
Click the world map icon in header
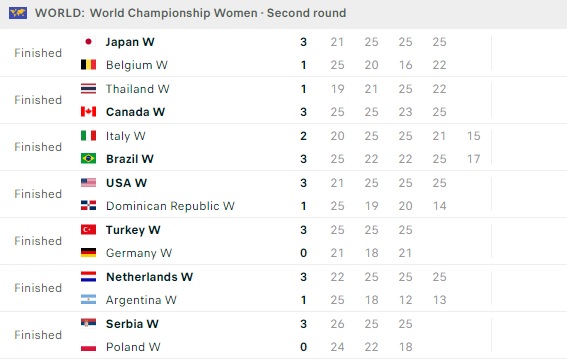(x=18, y=13)
